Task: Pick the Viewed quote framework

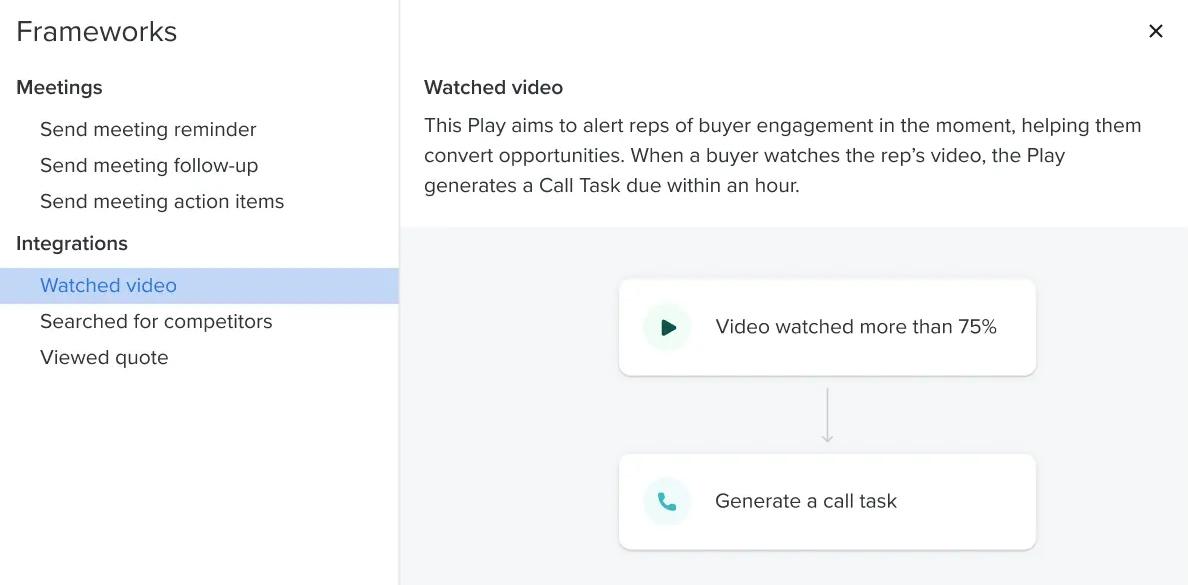Action: point(104,358)
